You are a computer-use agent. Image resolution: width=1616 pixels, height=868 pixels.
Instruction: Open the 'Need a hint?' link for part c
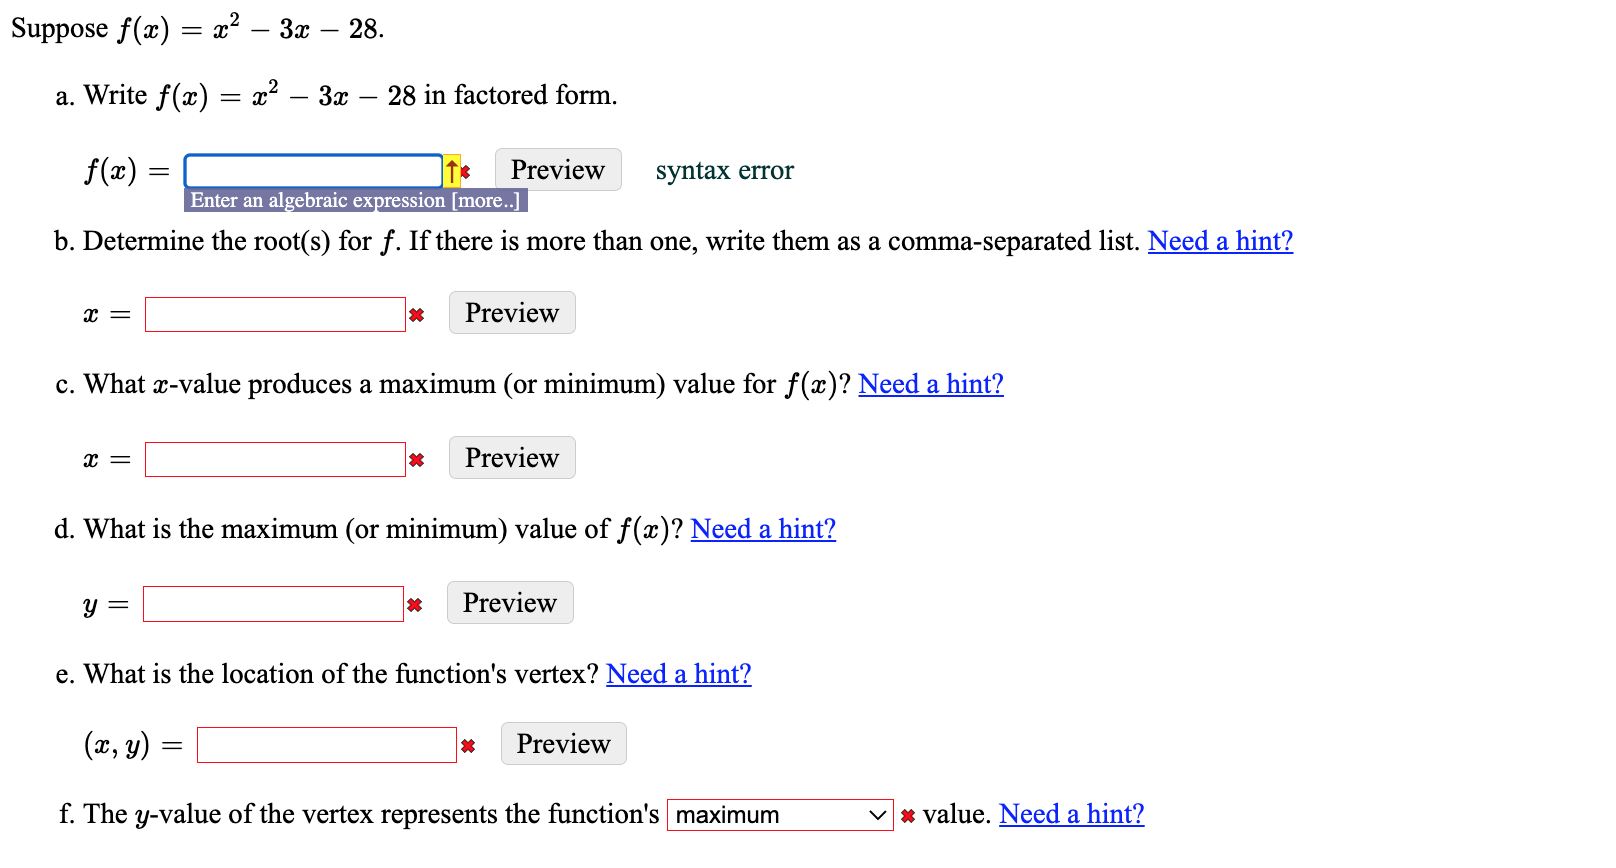[x=931, y=384]
